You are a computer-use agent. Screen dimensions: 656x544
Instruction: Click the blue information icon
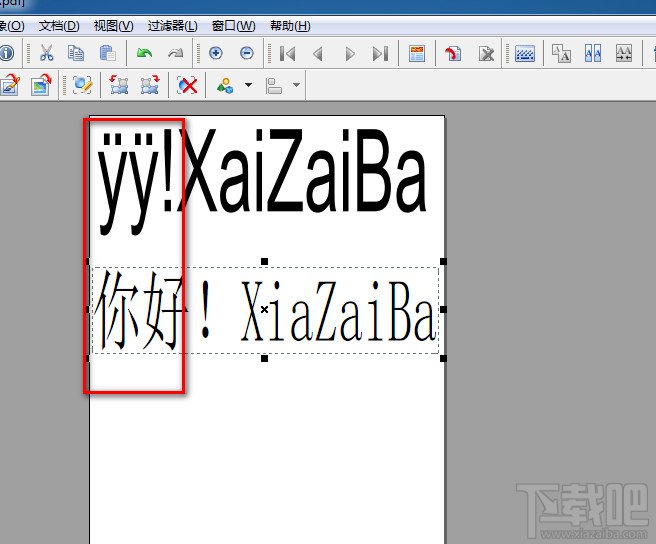point(6,53)
